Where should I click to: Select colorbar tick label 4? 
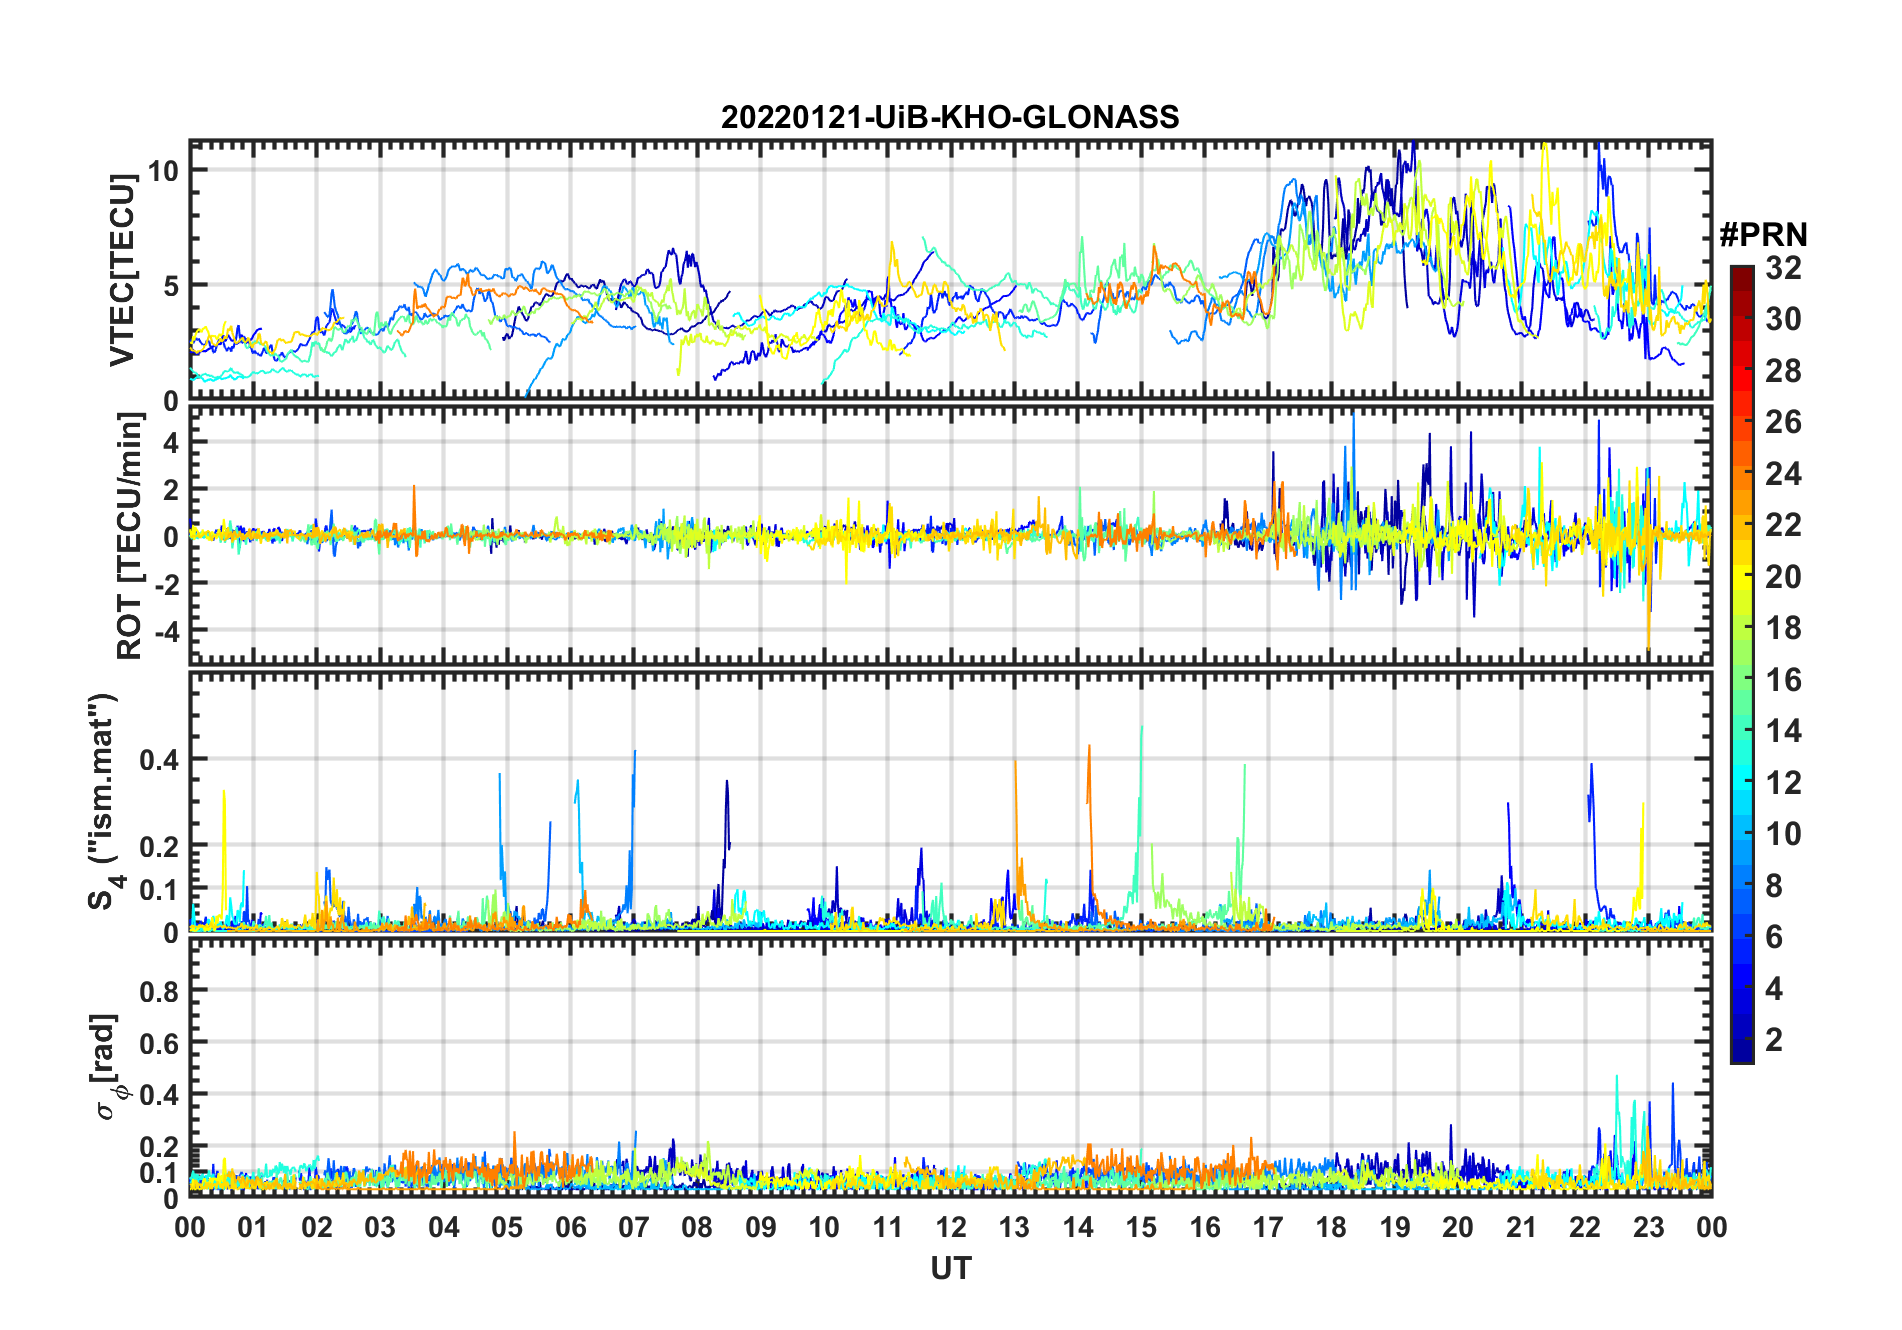point(1774,989)
